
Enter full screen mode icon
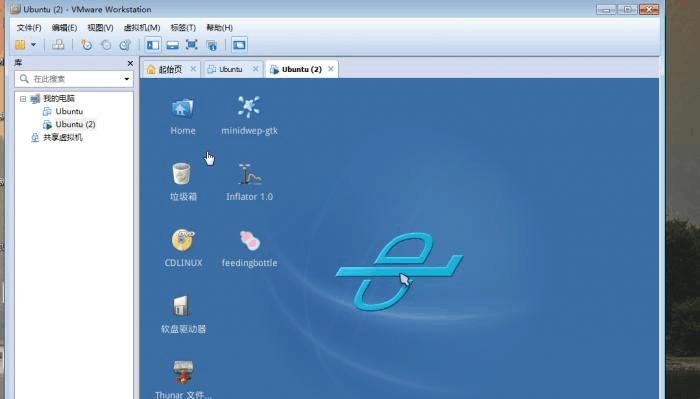pyautogui.click(x=192, y=45)
